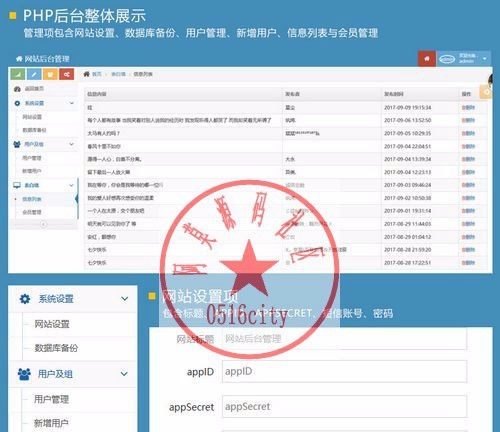Screen dimensions: 500x432
Task: Click the home icon in the breadcrumb
Action: 86,74
